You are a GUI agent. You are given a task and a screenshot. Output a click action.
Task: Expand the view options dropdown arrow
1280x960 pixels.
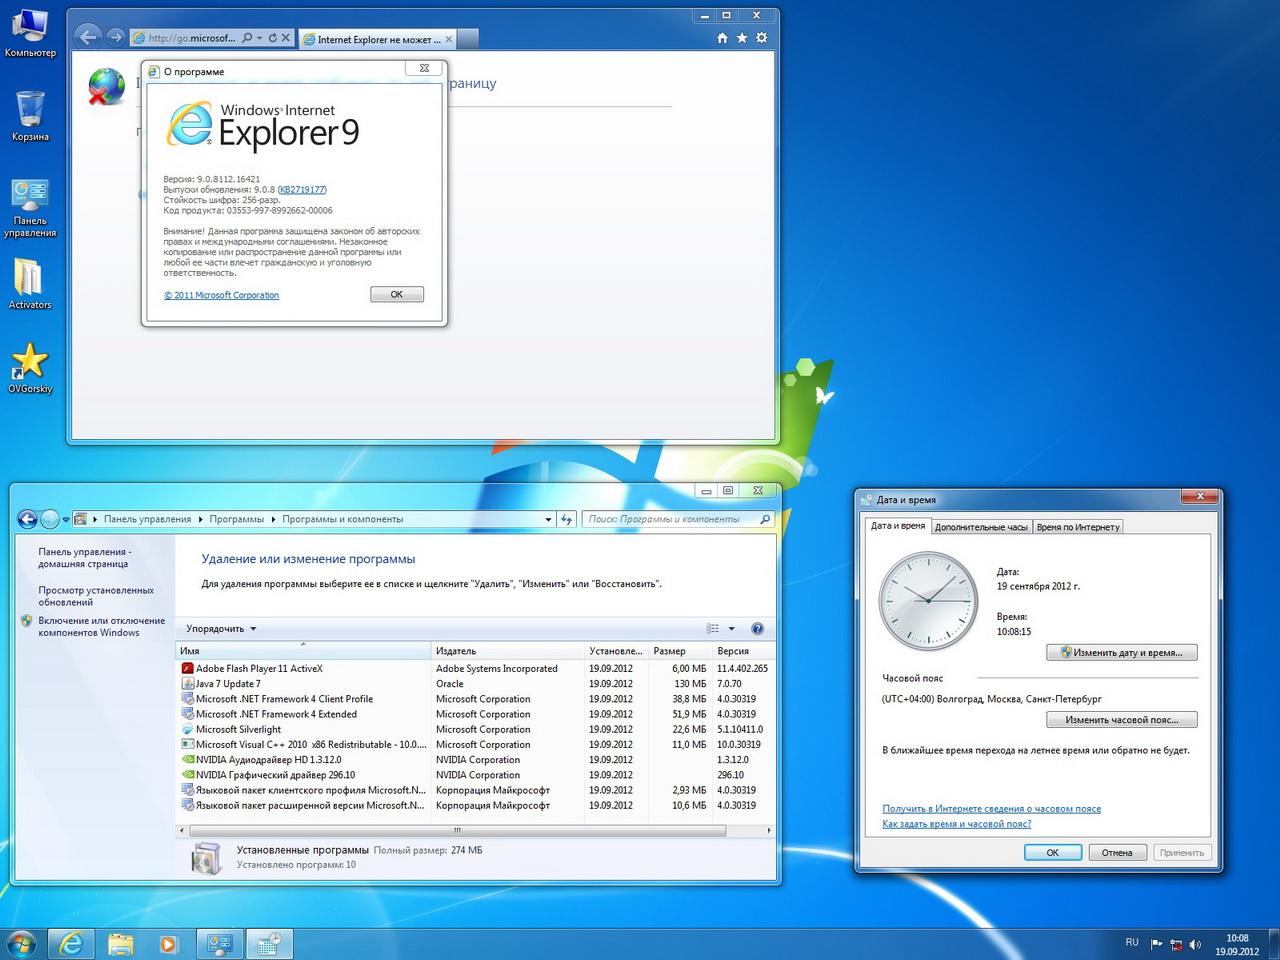[x=731, y=629]
